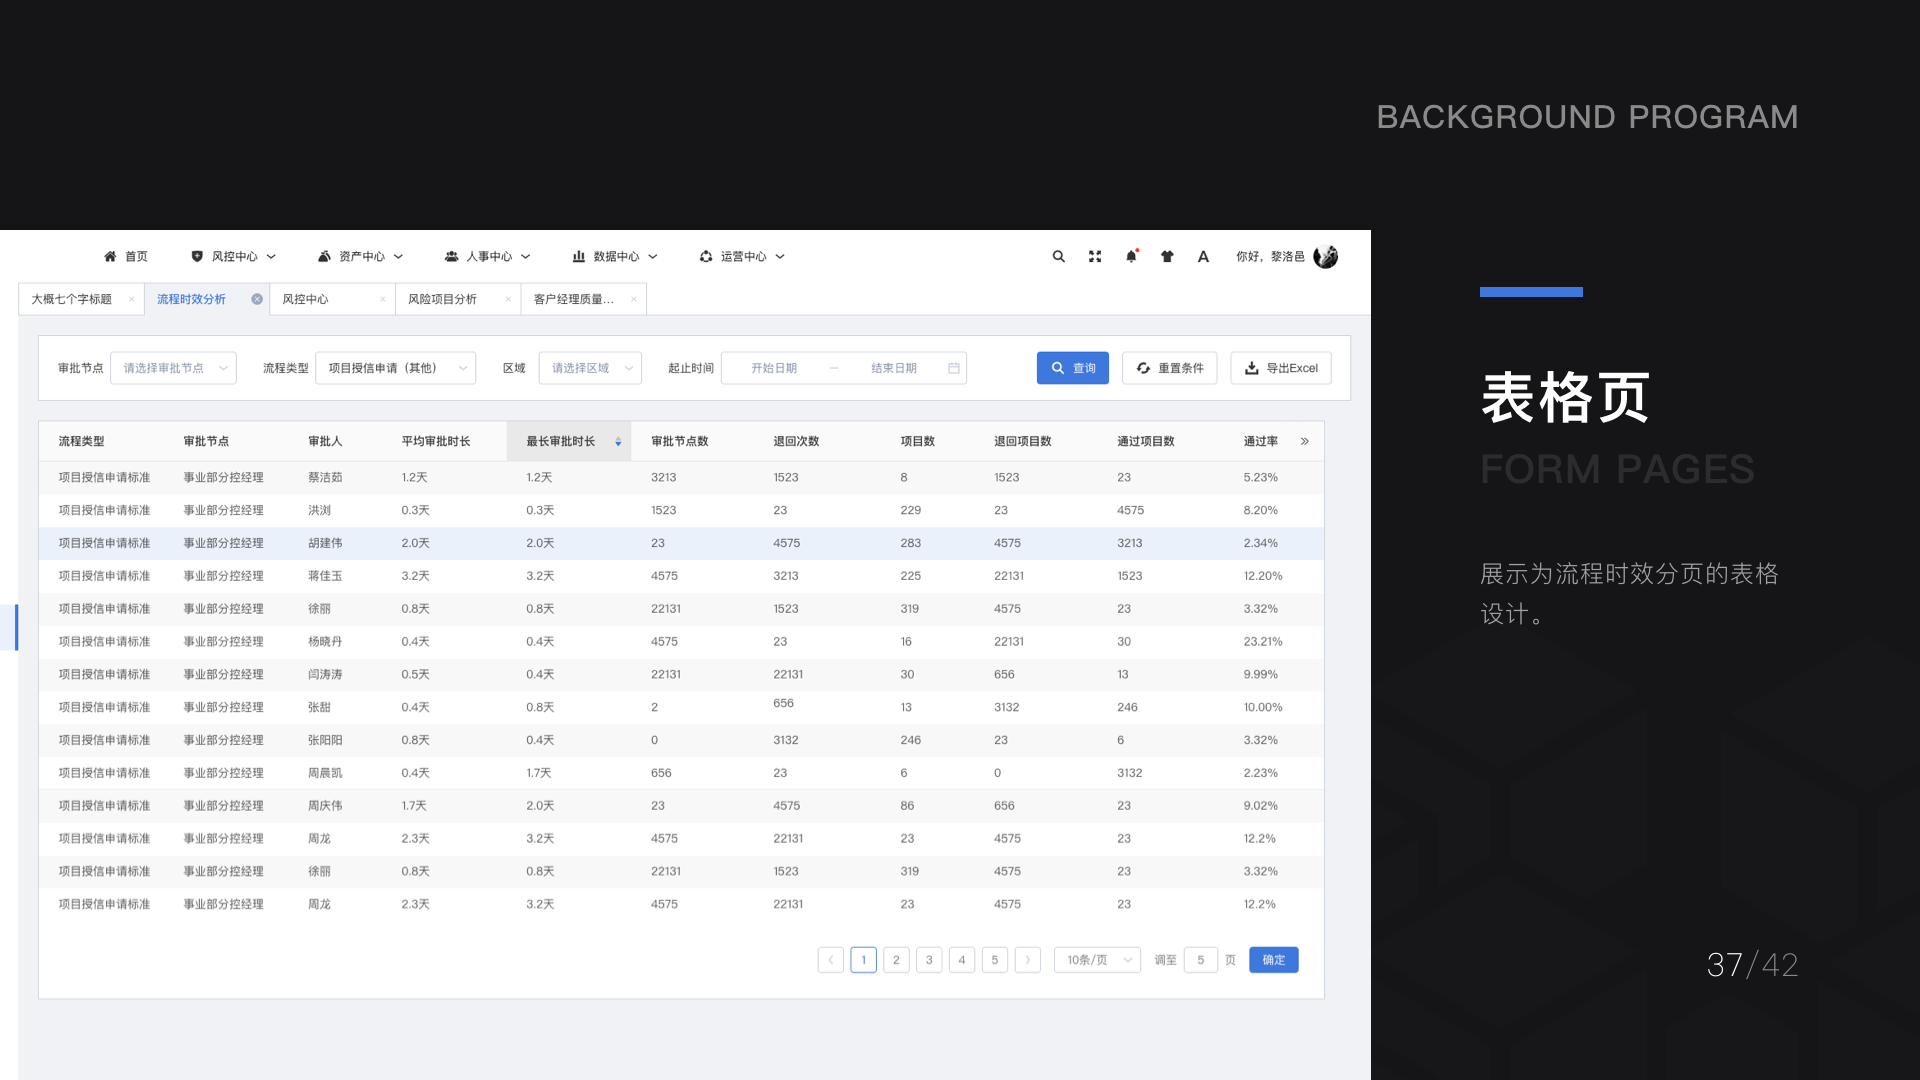Close the 风控中心 tab
Screen dimensions: 1920x1080
[383, 299]
